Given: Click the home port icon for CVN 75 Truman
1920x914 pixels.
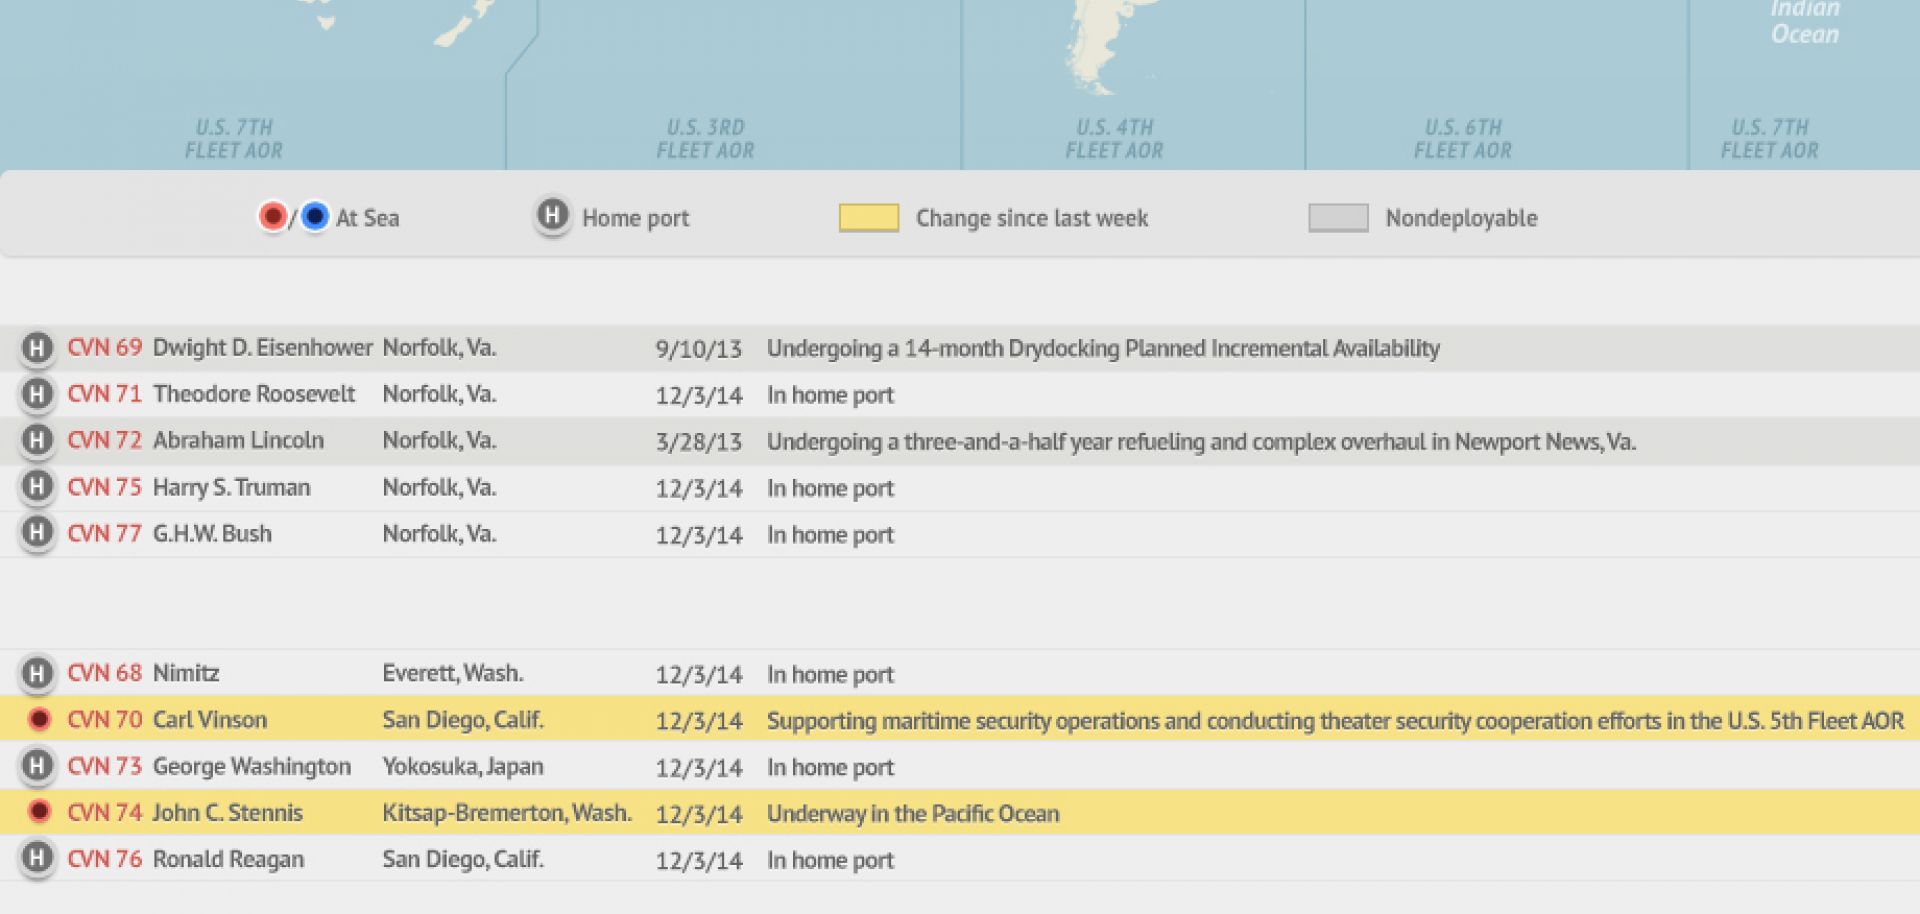Looking at the screenshot, I should pos(37,487).
